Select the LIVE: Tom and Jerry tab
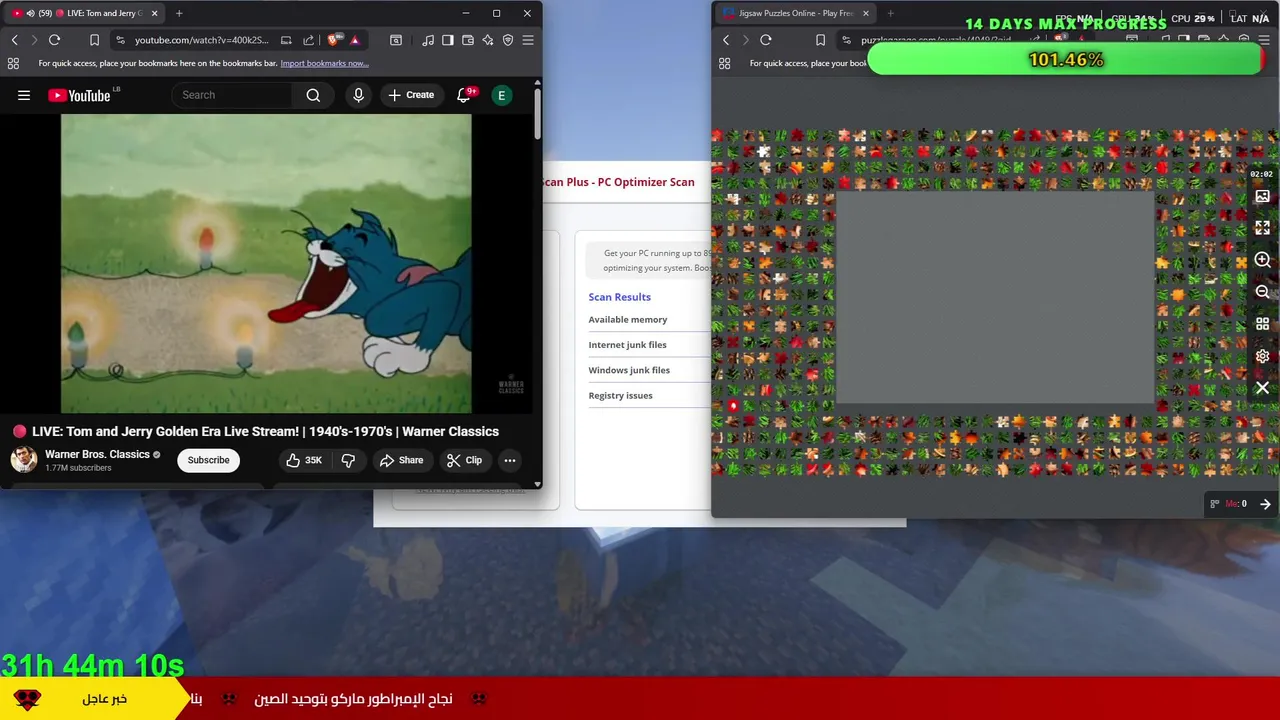This screenshot has width=1280, height=720. [x=86, y=14]
